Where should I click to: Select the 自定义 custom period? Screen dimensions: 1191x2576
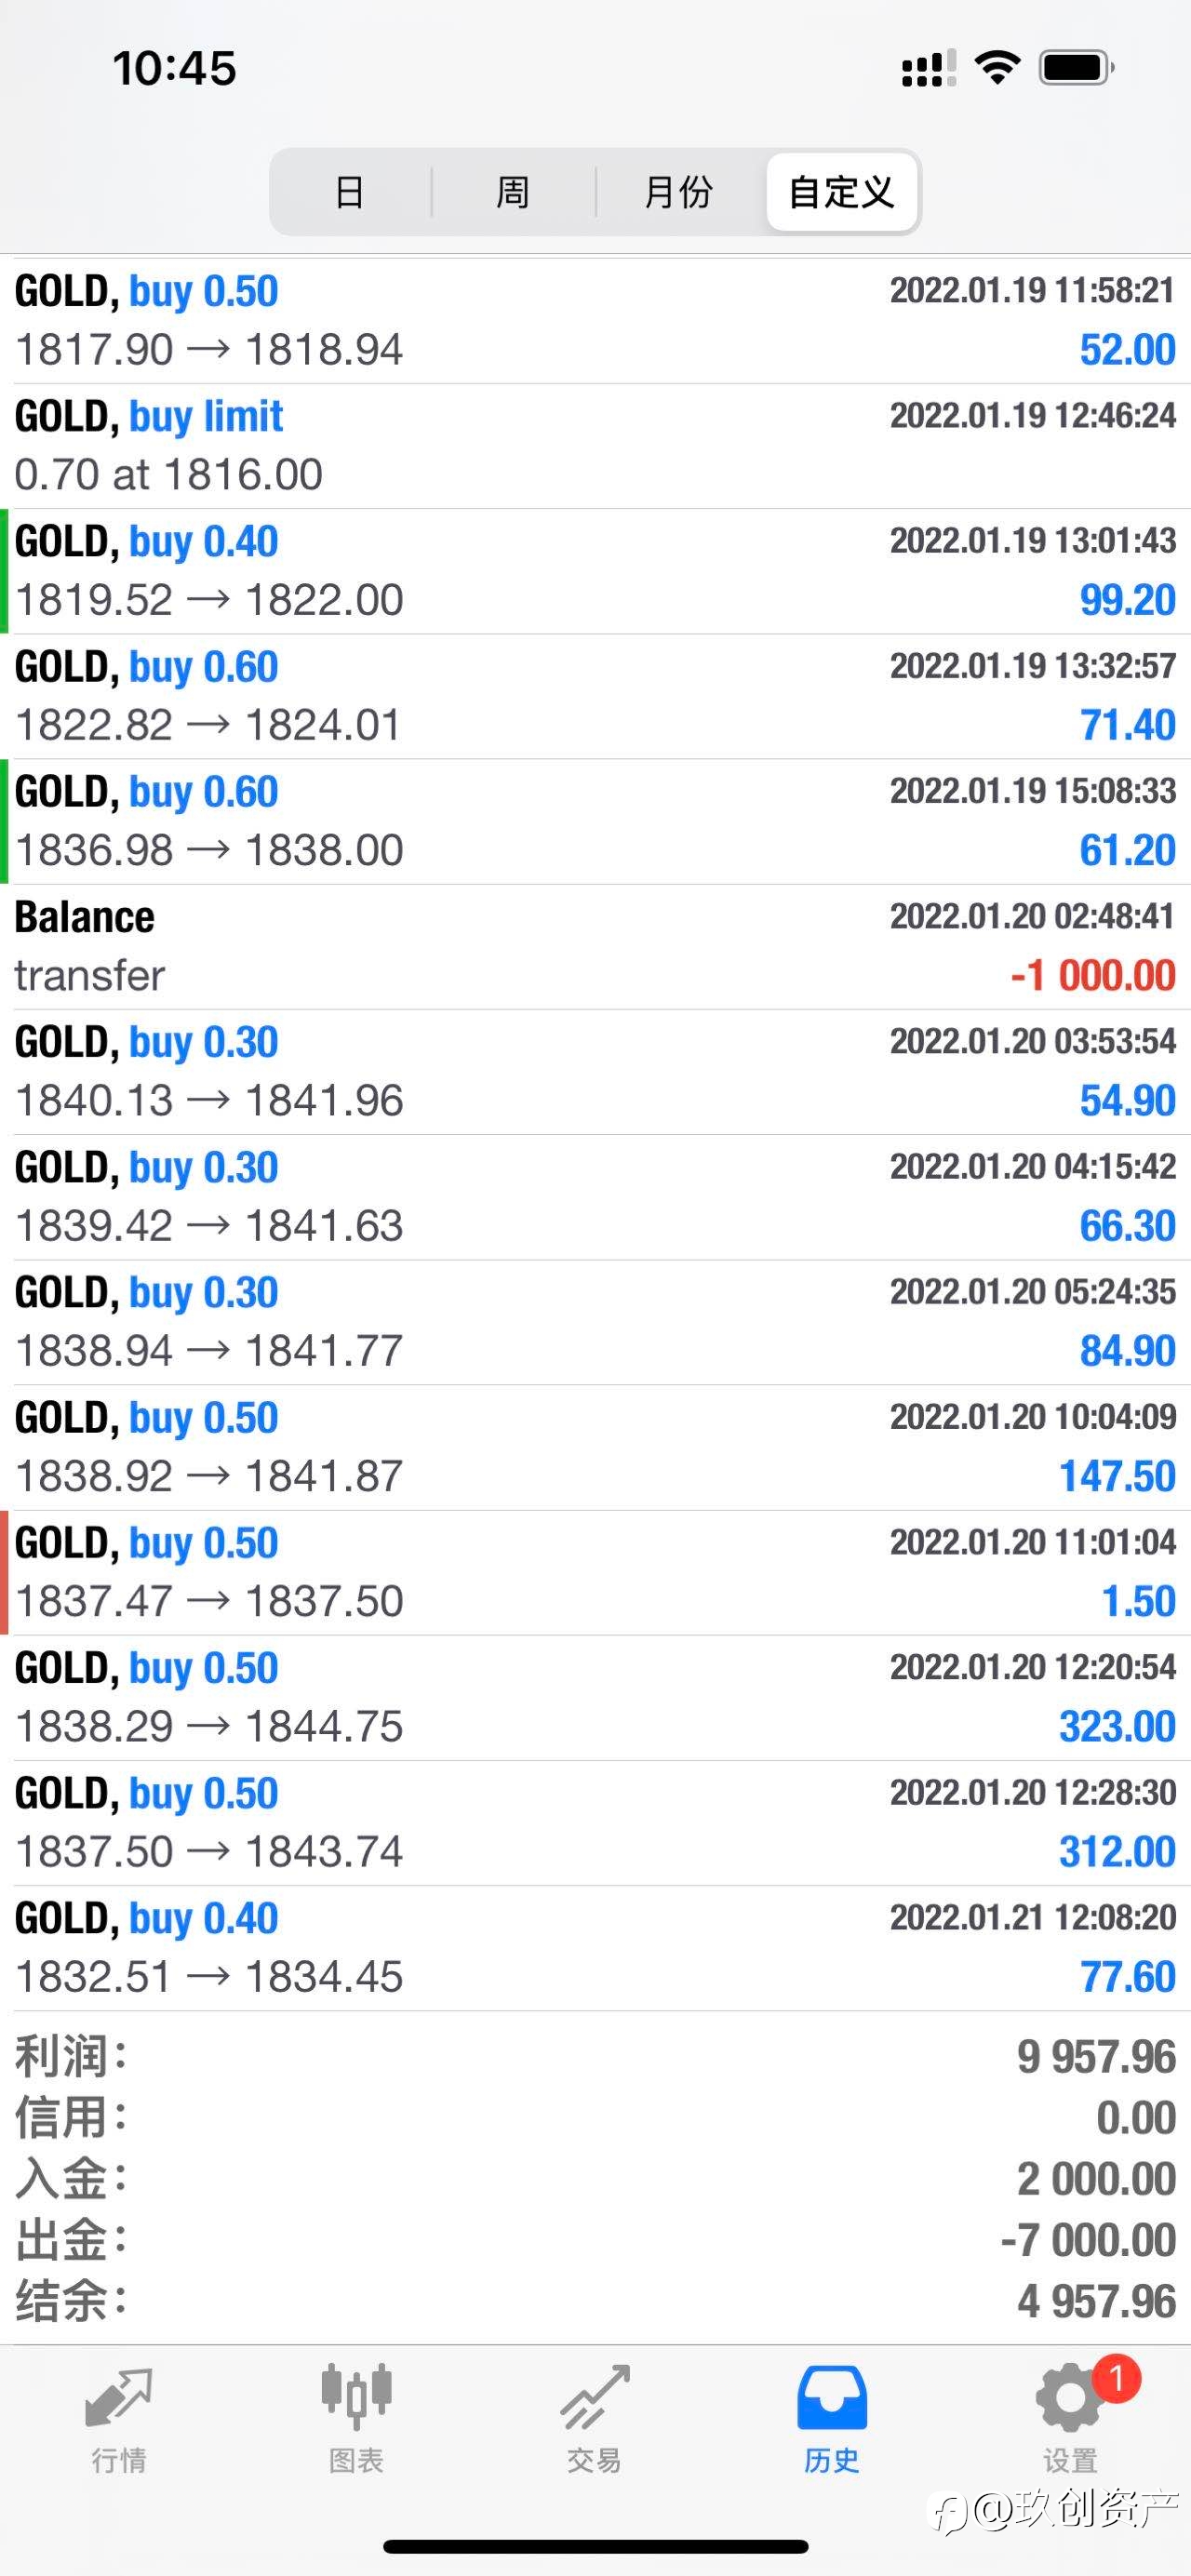point(841,192)
